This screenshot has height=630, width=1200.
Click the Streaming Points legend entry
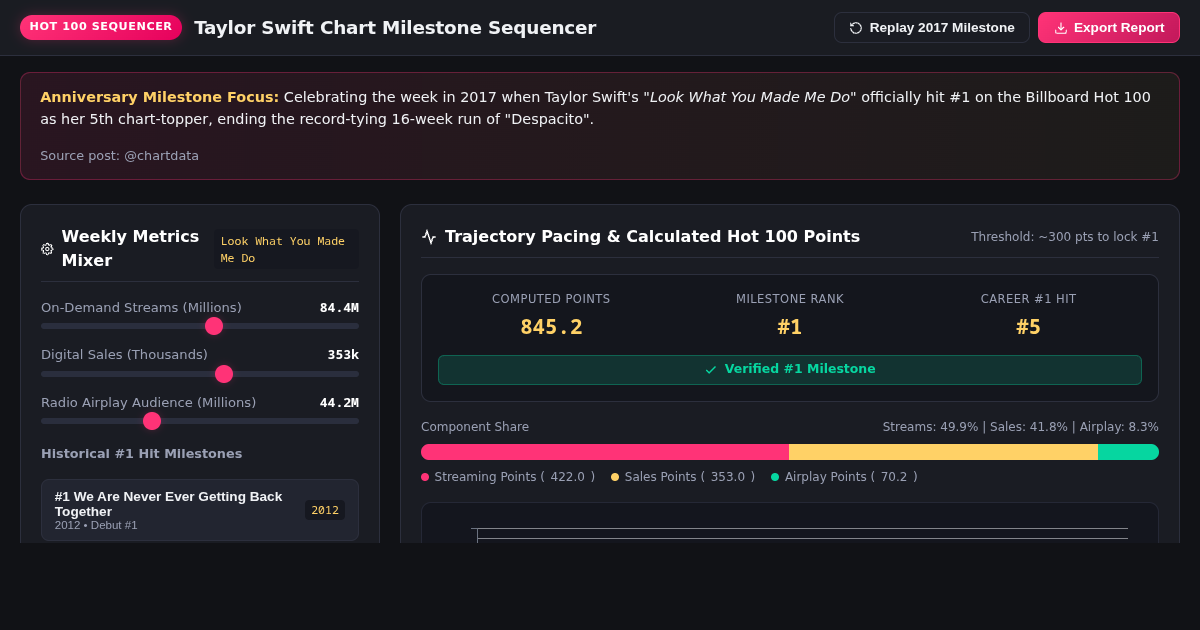tap(508, 477)
